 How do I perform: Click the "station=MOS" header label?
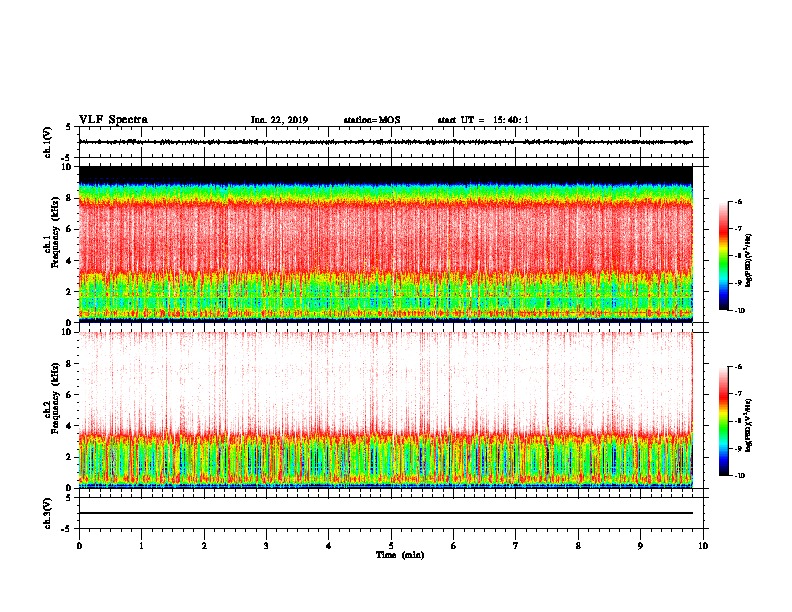tap(372, 120)
